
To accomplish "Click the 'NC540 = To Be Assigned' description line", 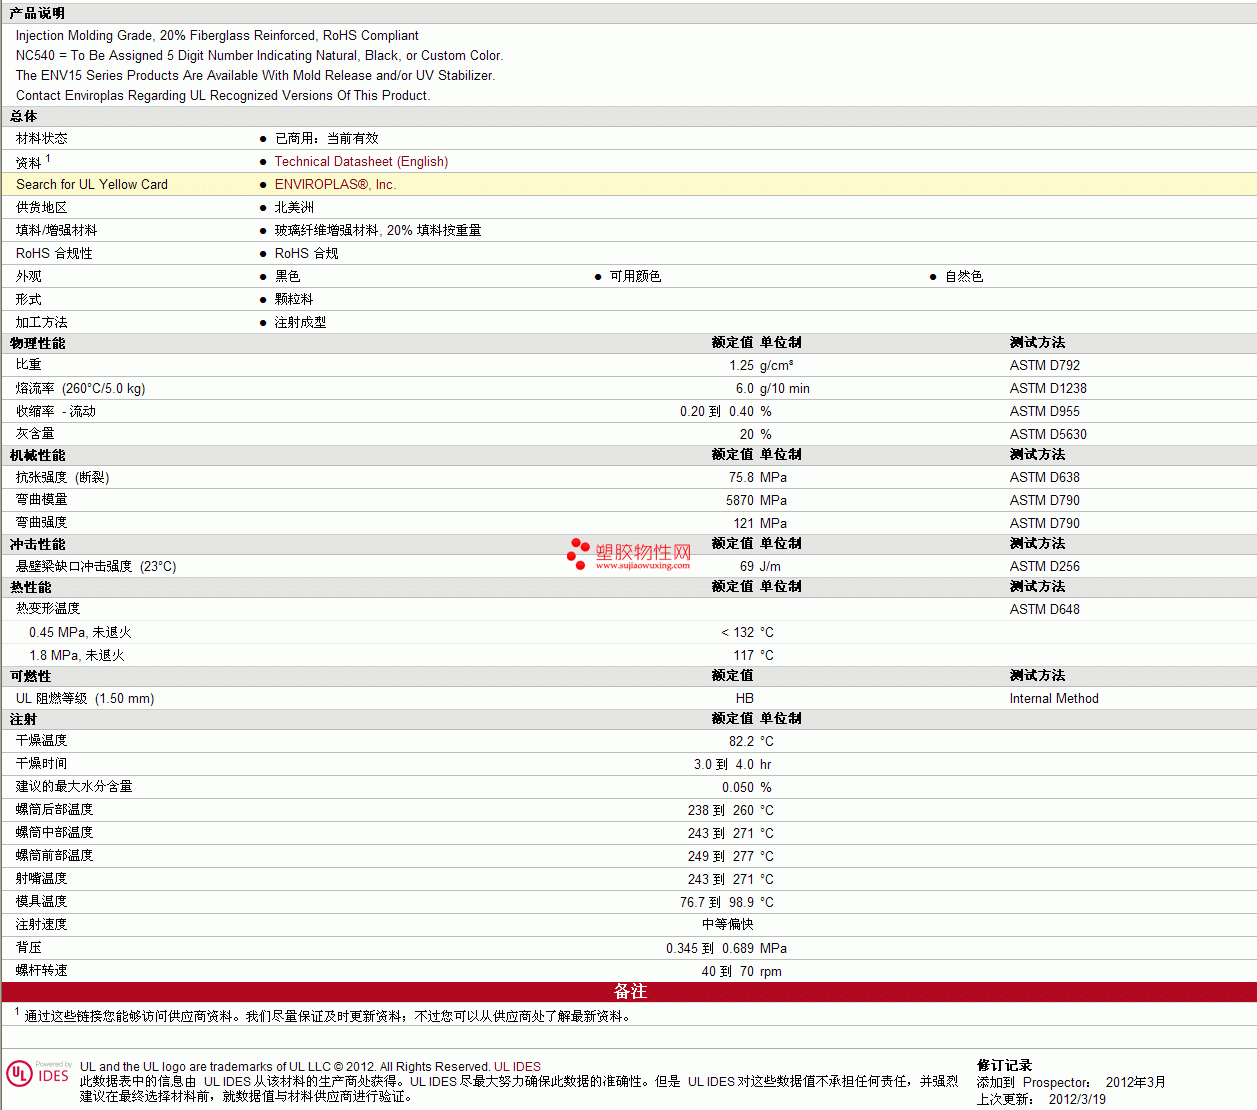I will point(259,55).
